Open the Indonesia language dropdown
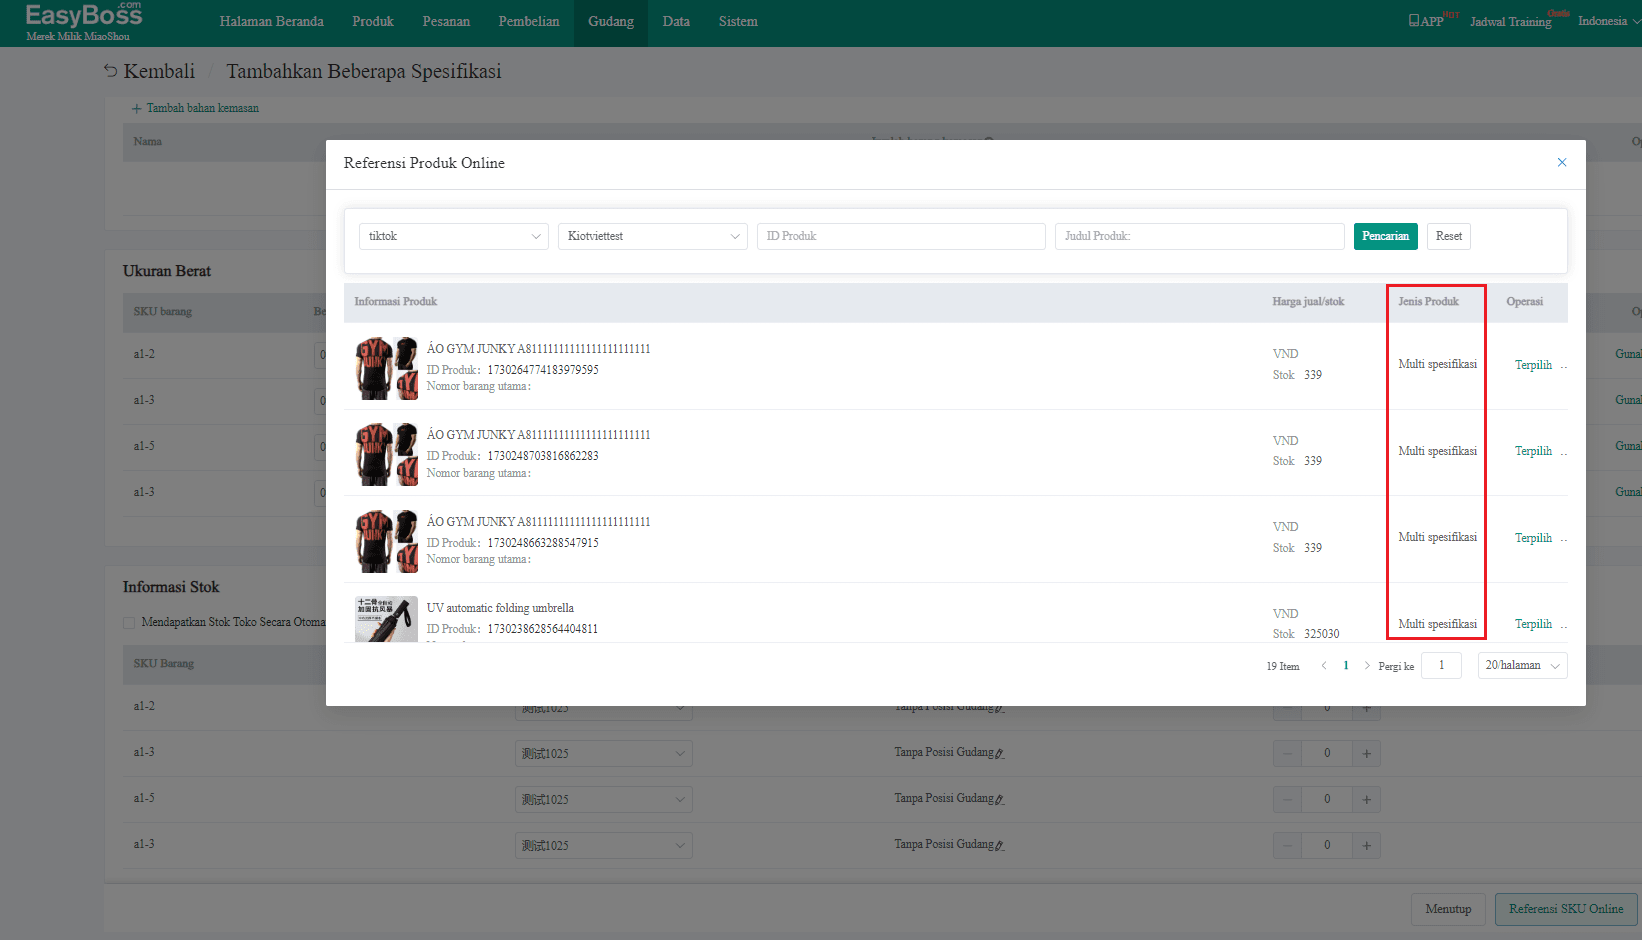The image size is (1642, 940). pos(1608,21)
